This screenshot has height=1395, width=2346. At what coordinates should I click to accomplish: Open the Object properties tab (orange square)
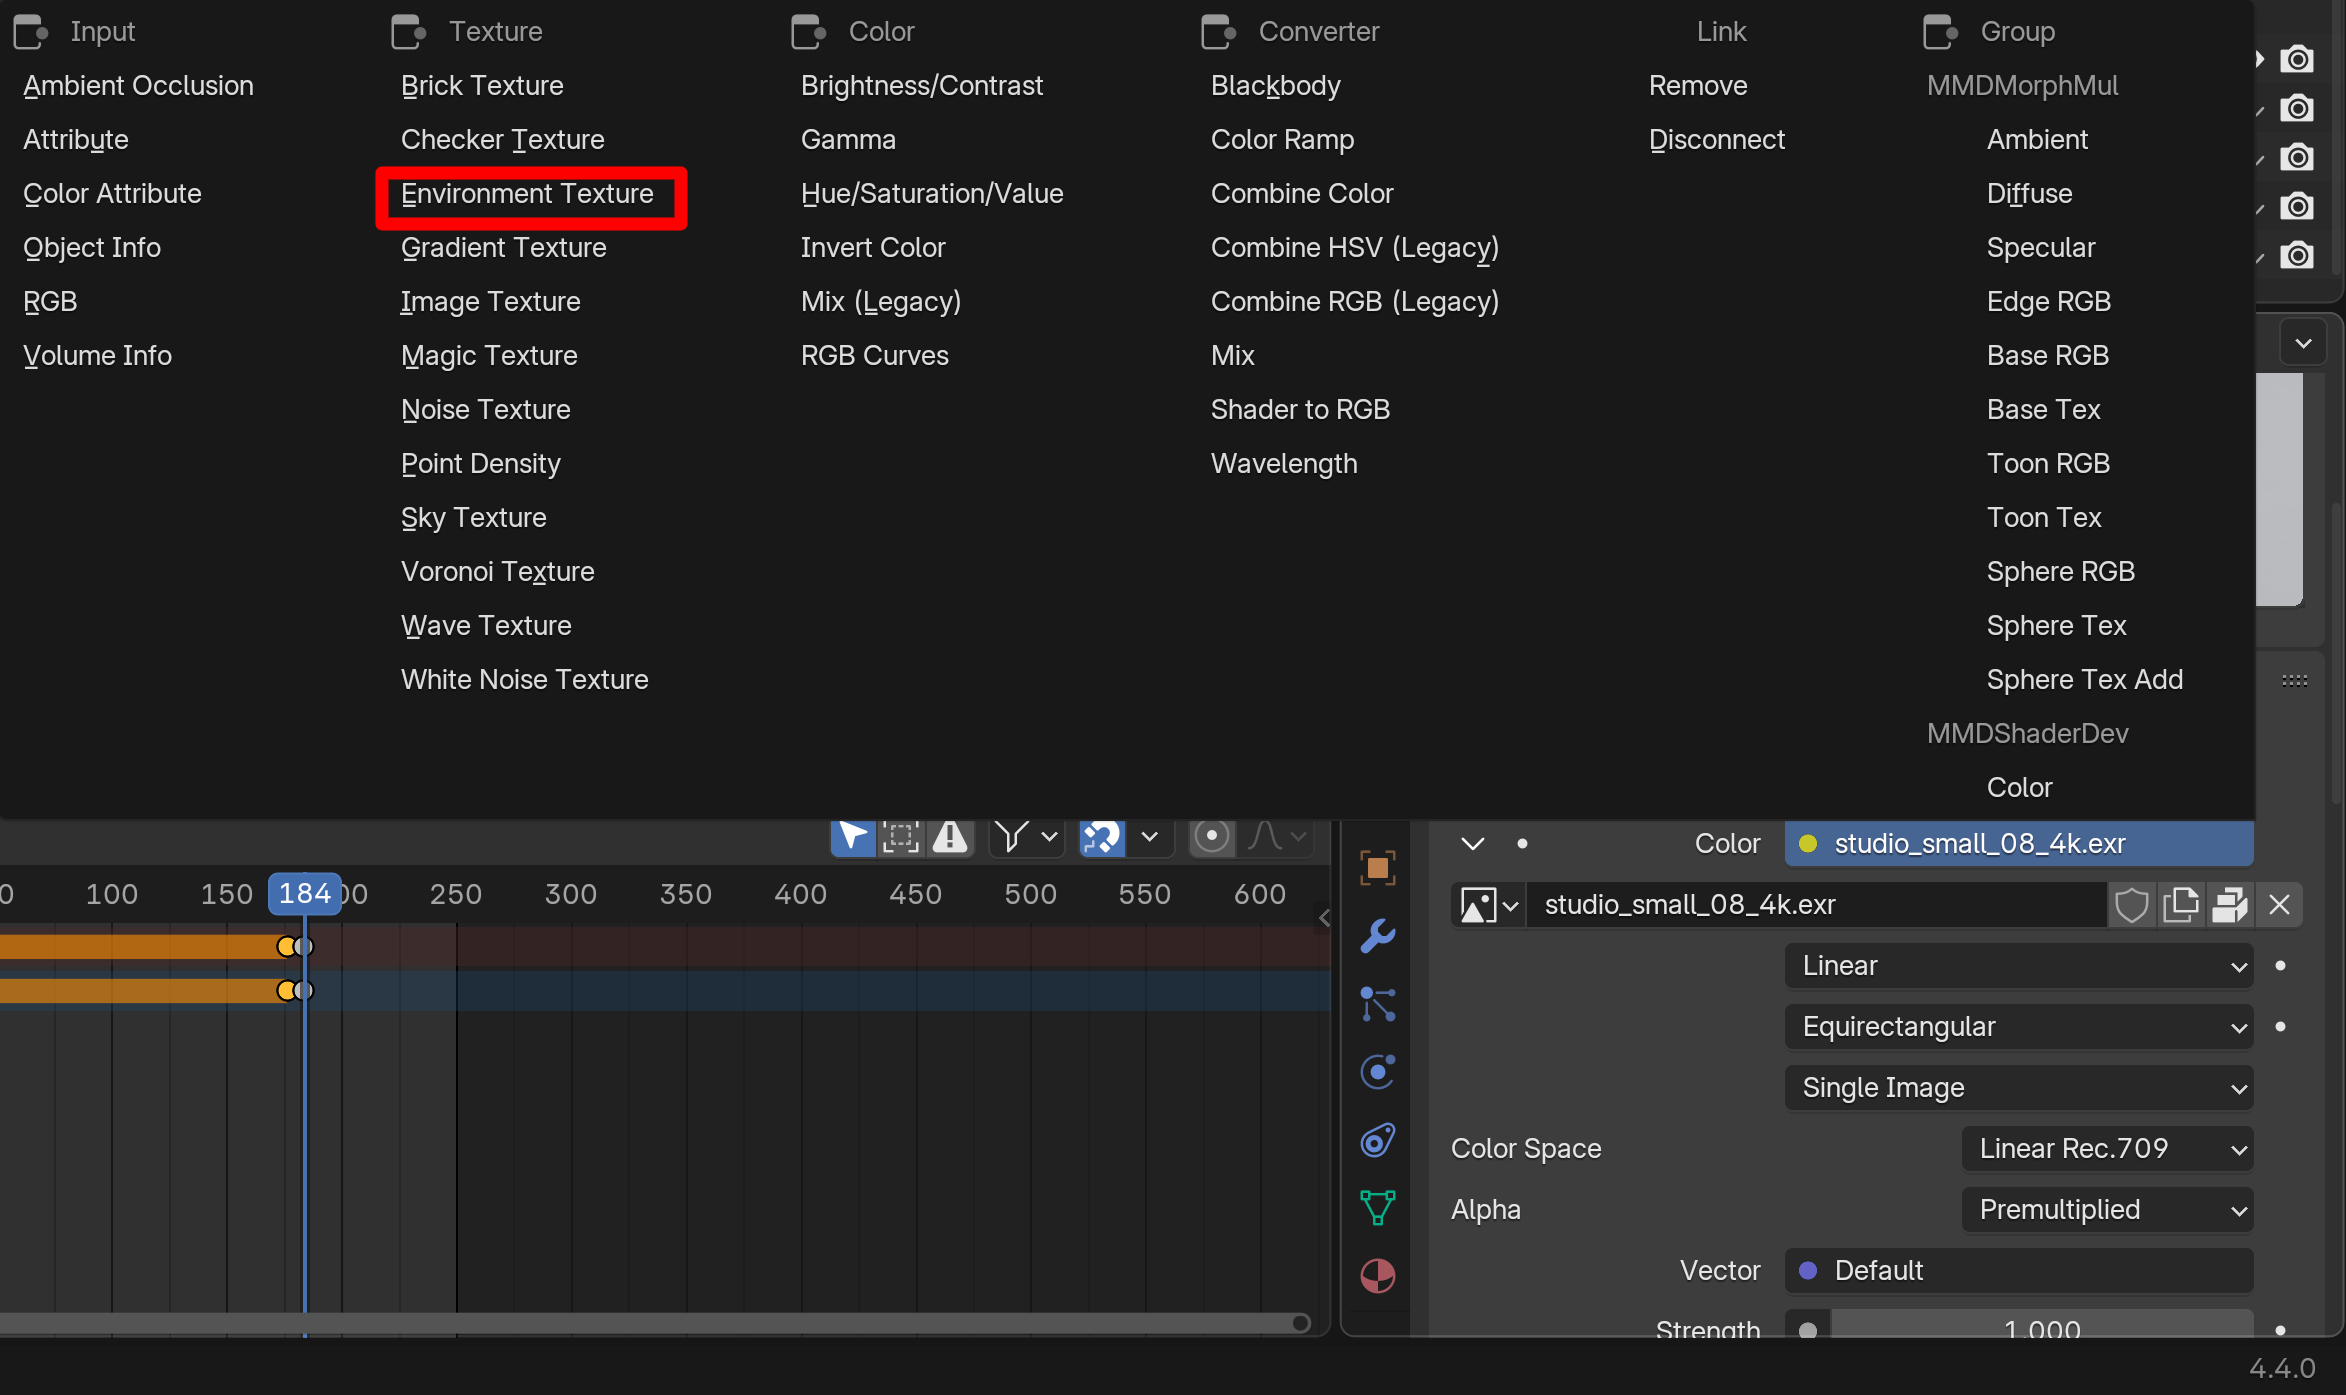tap(1377, 868)
